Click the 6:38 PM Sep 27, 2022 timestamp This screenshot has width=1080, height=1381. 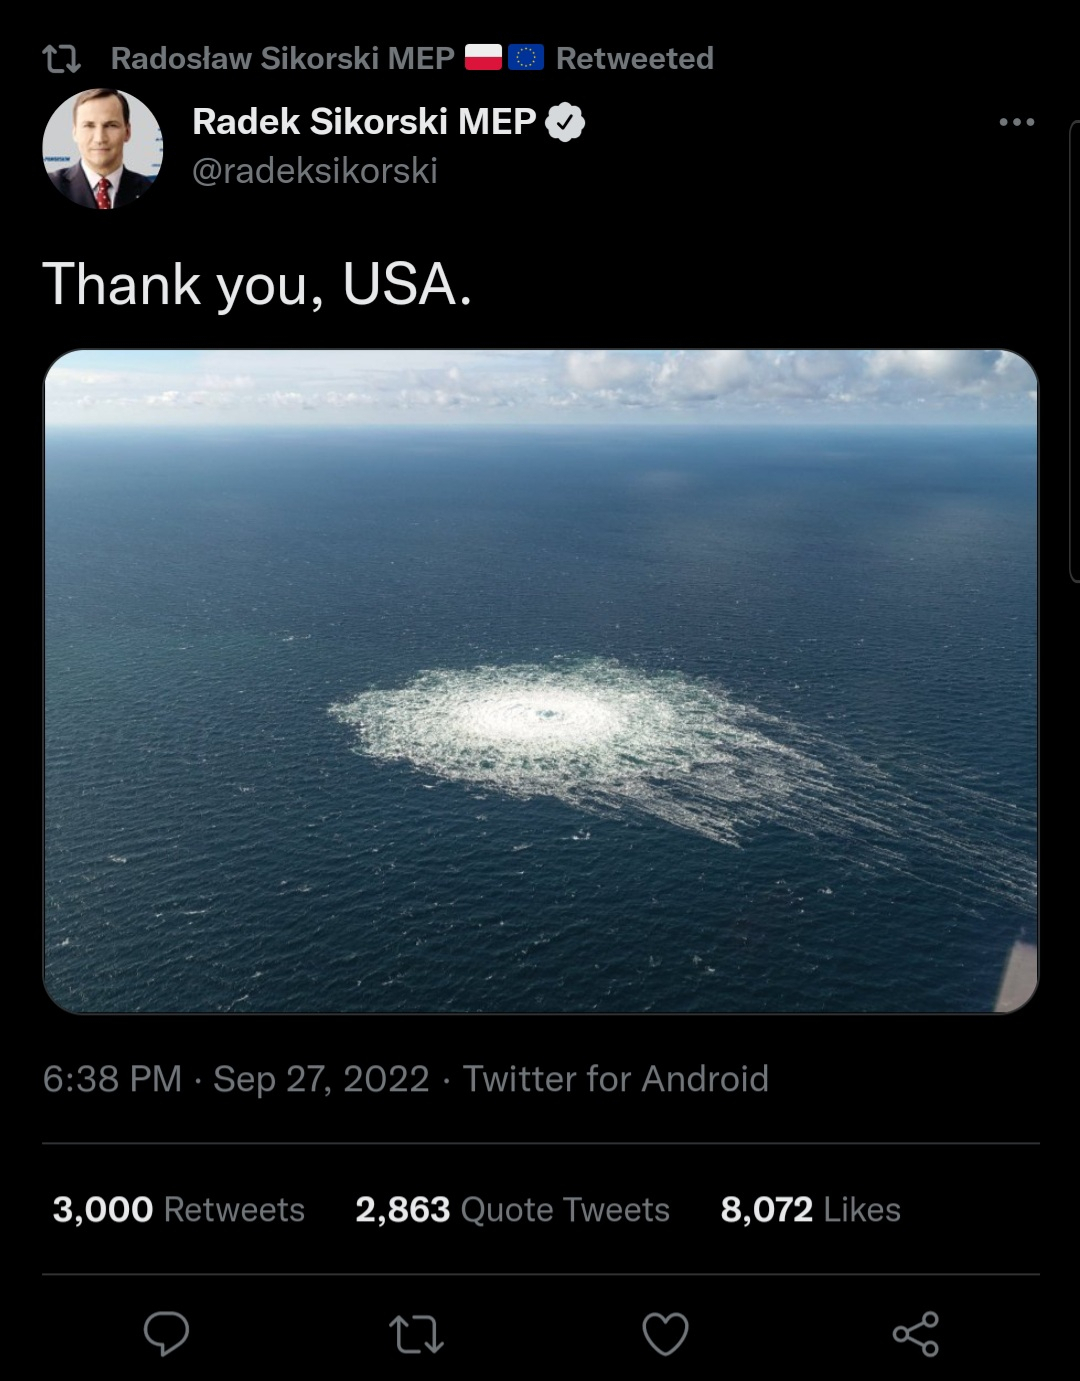236,1079
